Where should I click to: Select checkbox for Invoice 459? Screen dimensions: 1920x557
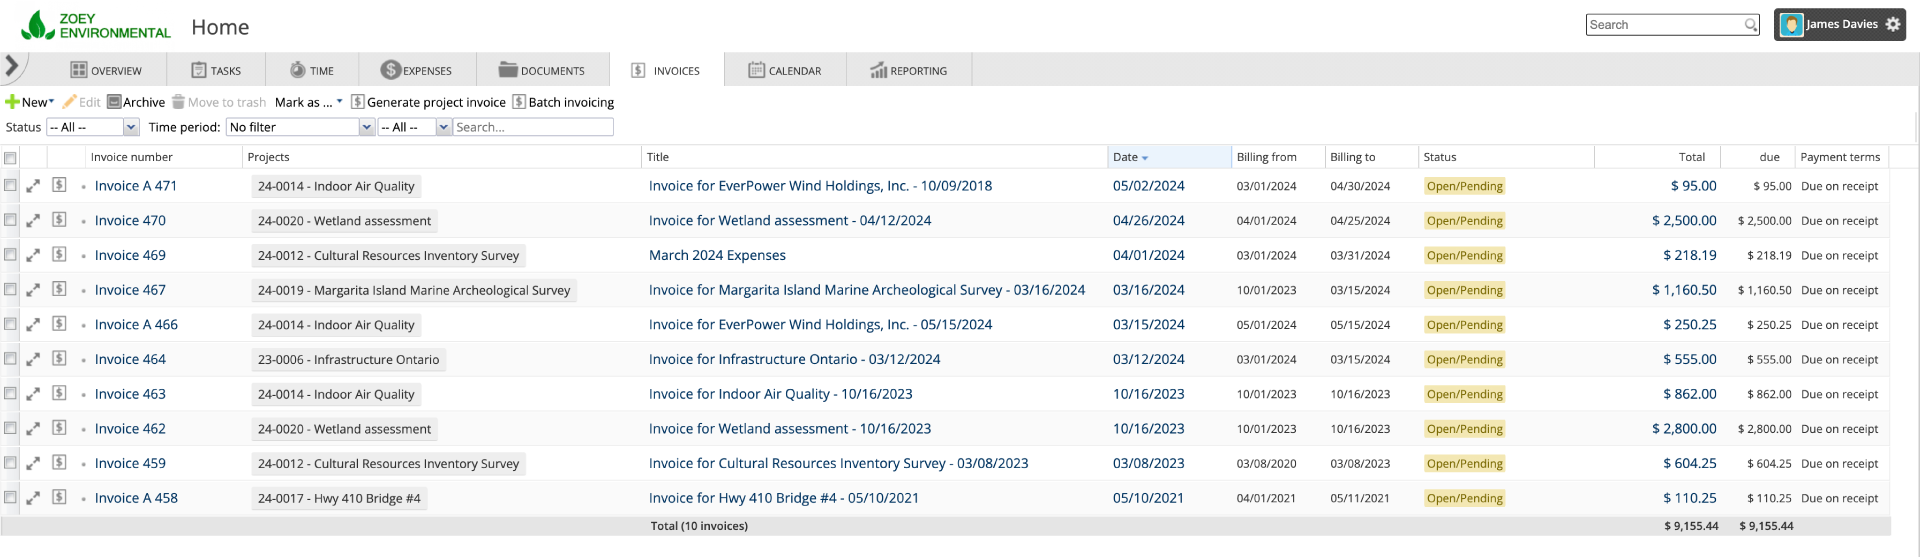(10, 463)
